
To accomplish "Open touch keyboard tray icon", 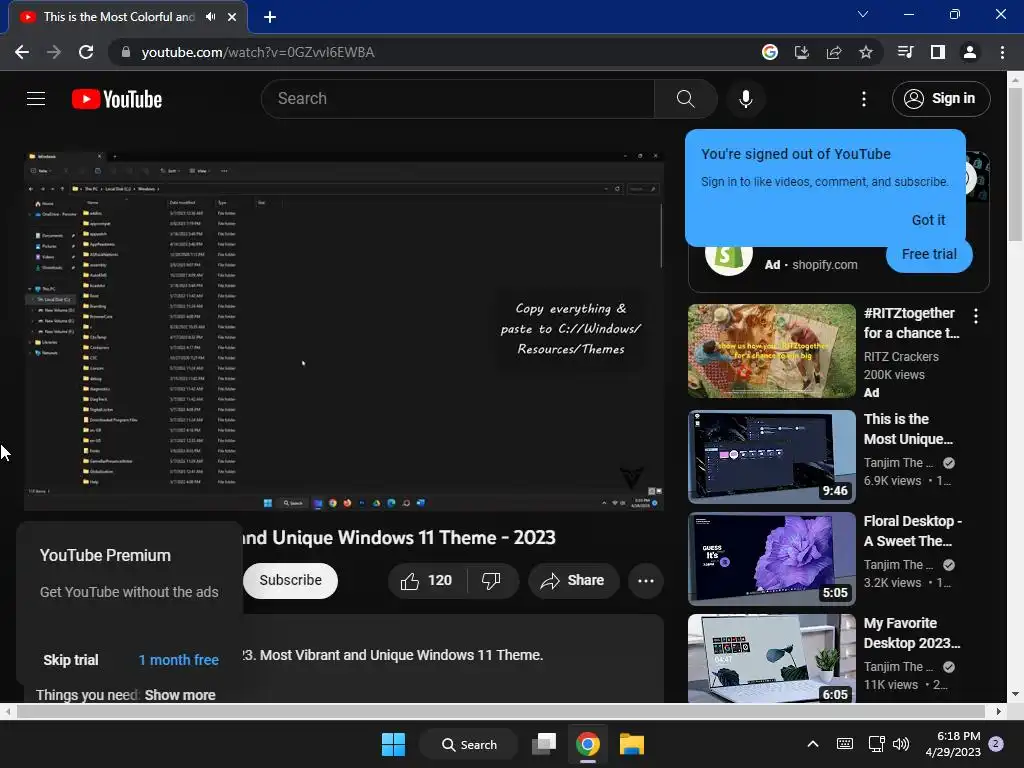I will [x=844, y=744].
